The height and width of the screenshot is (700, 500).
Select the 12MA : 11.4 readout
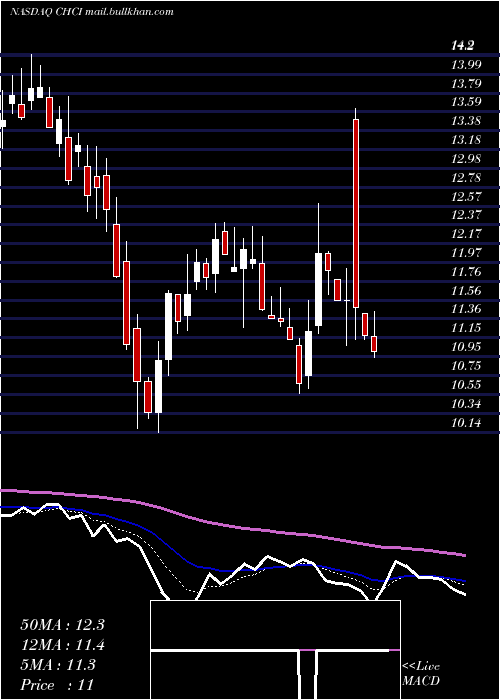[x=62, y=645]
